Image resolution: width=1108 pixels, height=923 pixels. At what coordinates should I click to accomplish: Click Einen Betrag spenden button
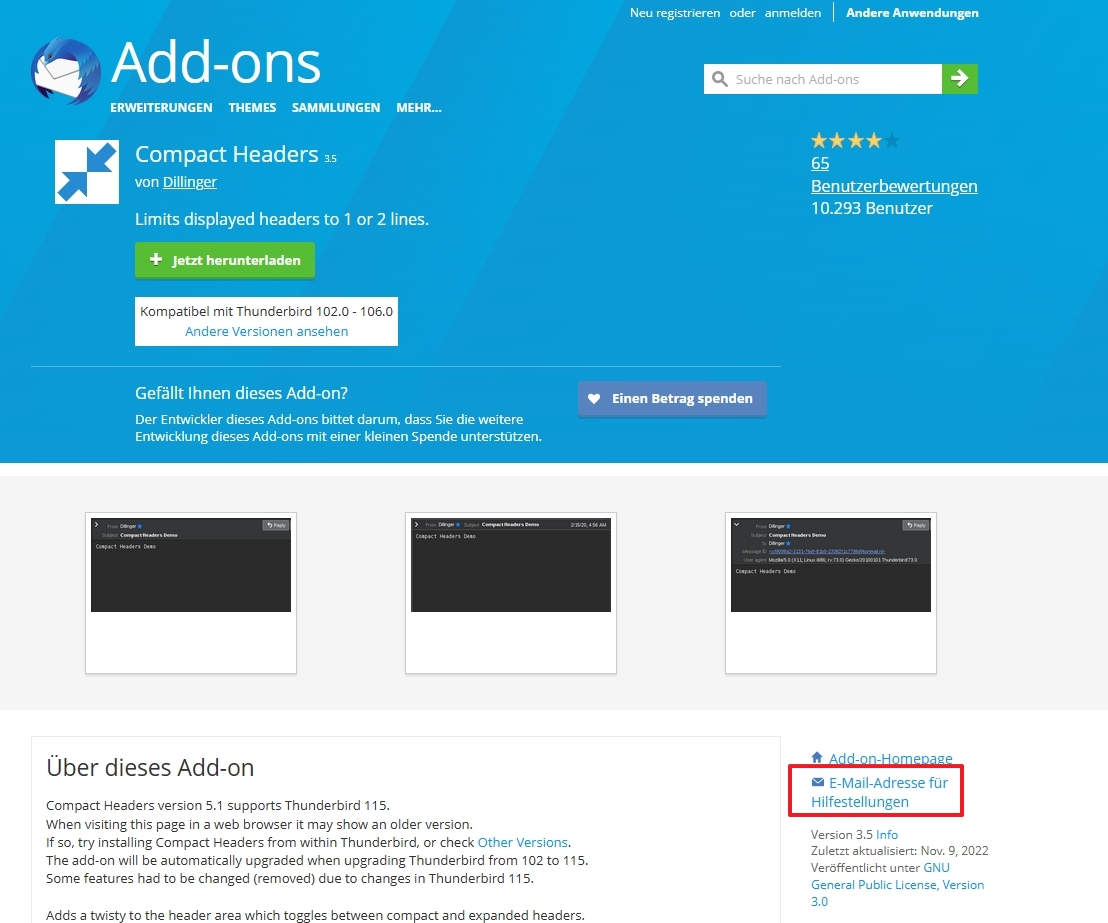672,399
